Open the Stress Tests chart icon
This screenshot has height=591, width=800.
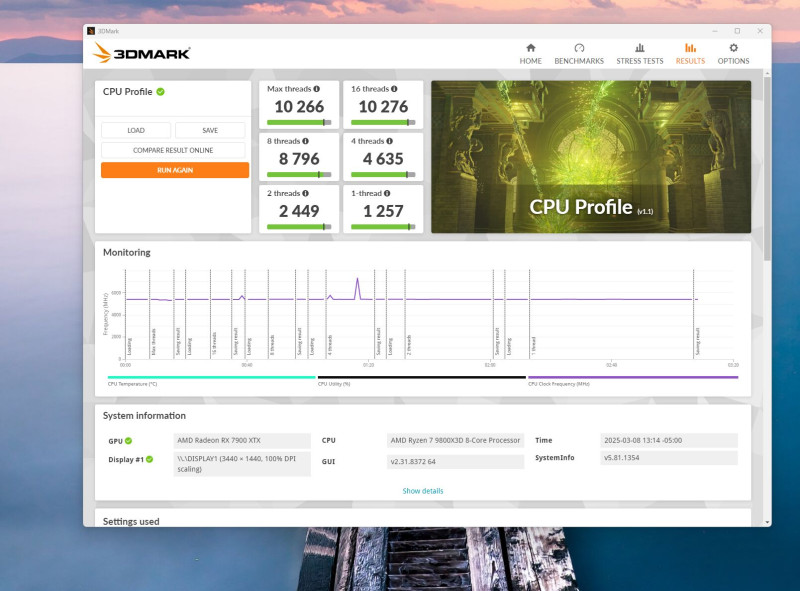click(x=639, y=48)
